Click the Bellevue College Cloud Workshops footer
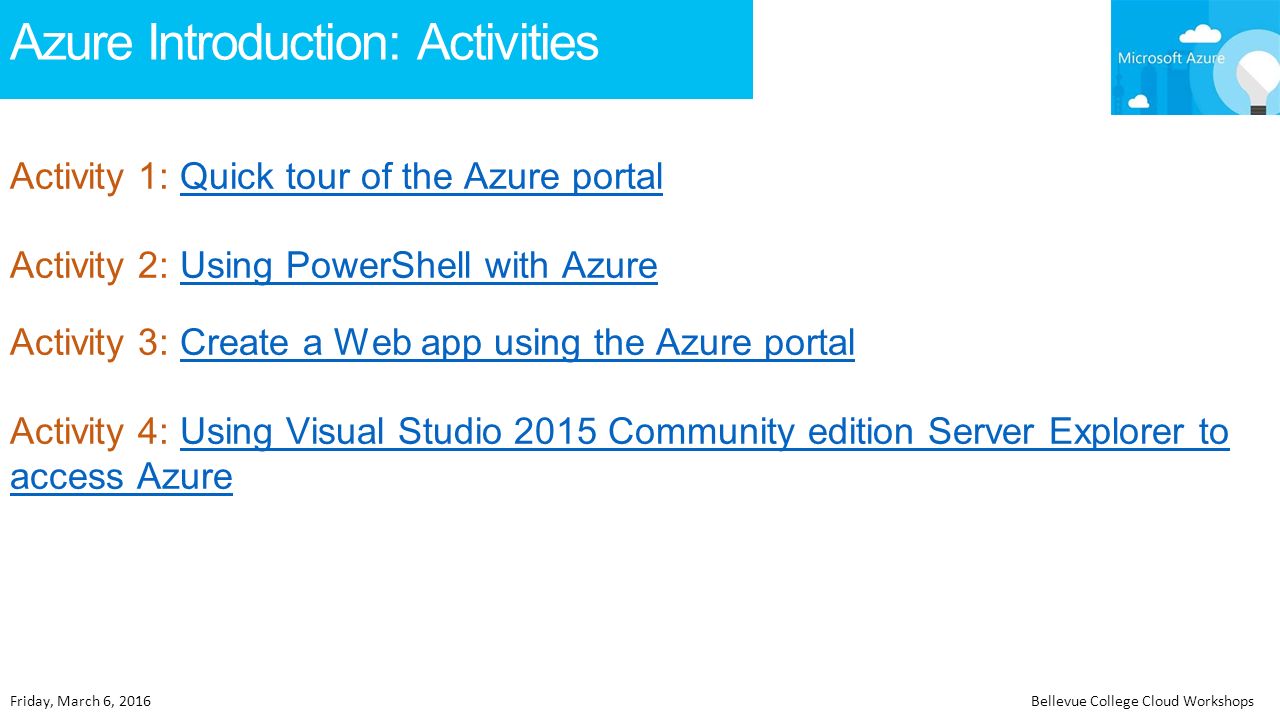Viewport: 1280px width, 720px height. click(1142, 701)
